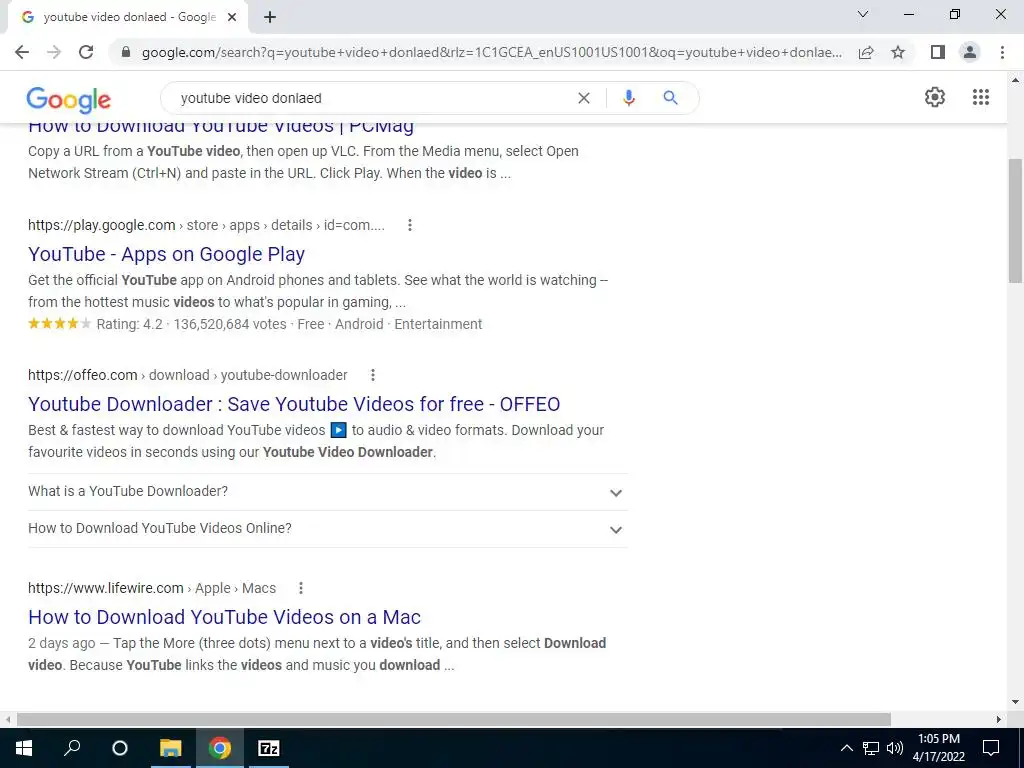Open Windows taskbar search
This screenshot has height=768, width=1024.
pos(72,748)
